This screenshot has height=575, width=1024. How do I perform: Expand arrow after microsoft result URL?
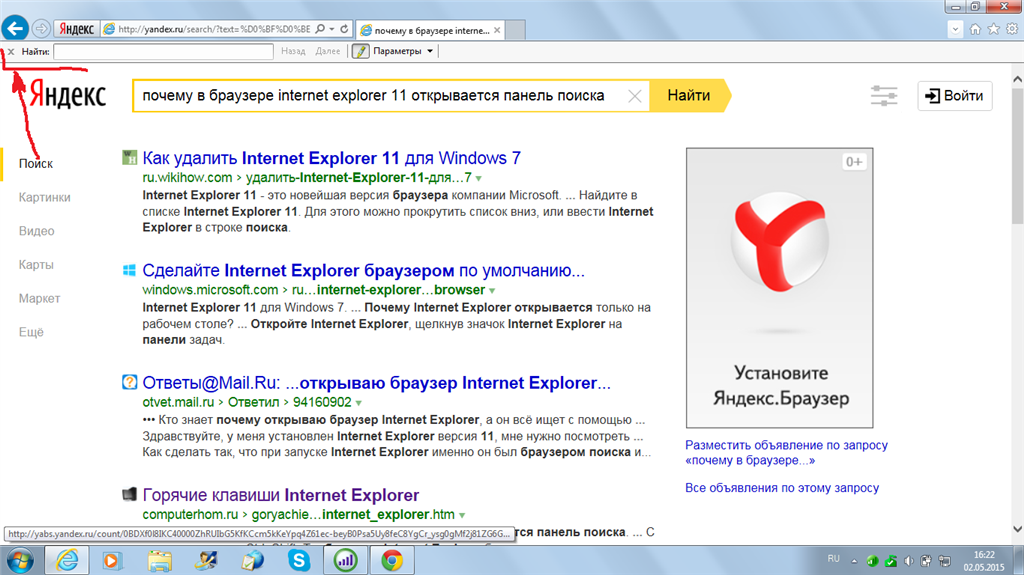492,291
